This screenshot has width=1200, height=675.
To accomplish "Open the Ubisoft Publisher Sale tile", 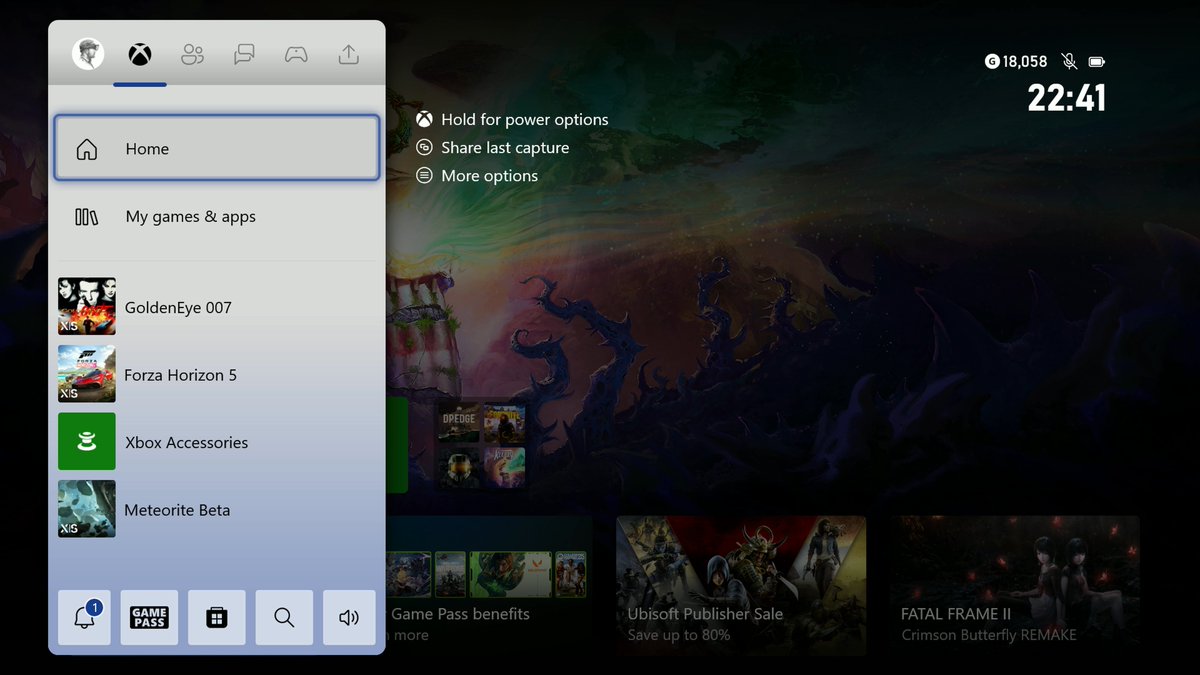I will pos(741,585).
